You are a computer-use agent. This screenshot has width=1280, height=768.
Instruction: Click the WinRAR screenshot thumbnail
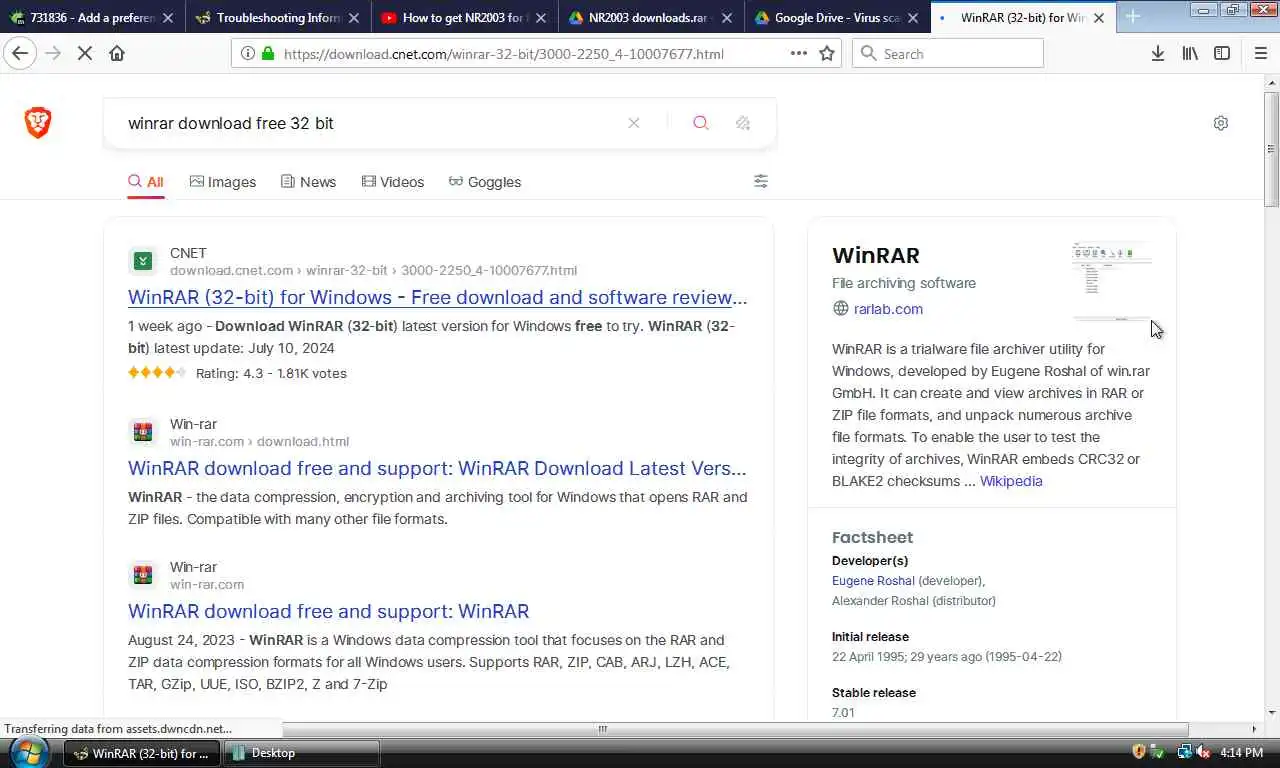pos(1112,281)
